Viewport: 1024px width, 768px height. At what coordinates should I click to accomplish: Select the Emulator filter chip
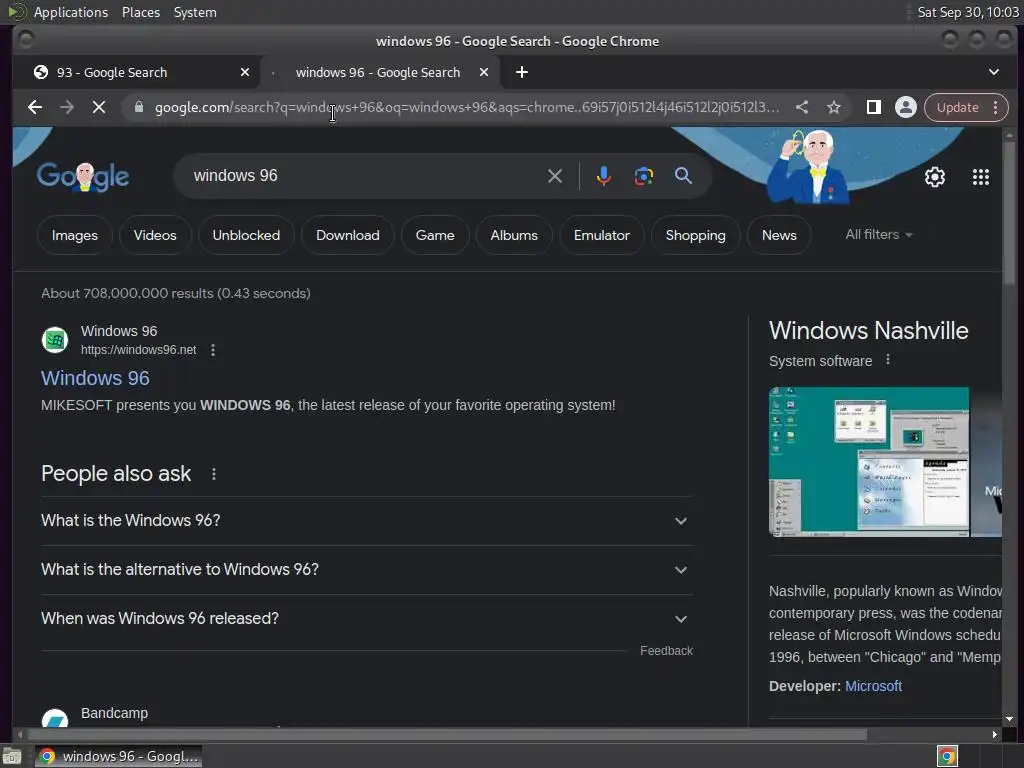601,235
